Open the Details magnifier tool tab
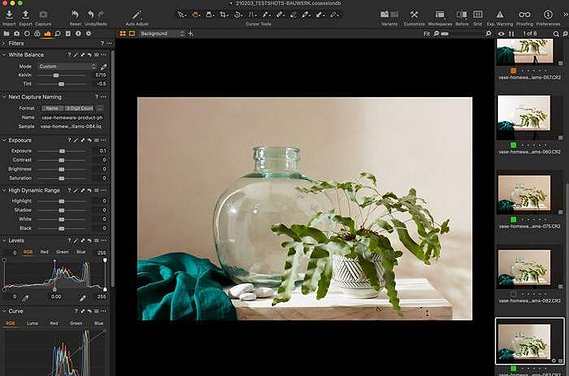The width and height of the screenshot is (569, 376). [57, 33]
